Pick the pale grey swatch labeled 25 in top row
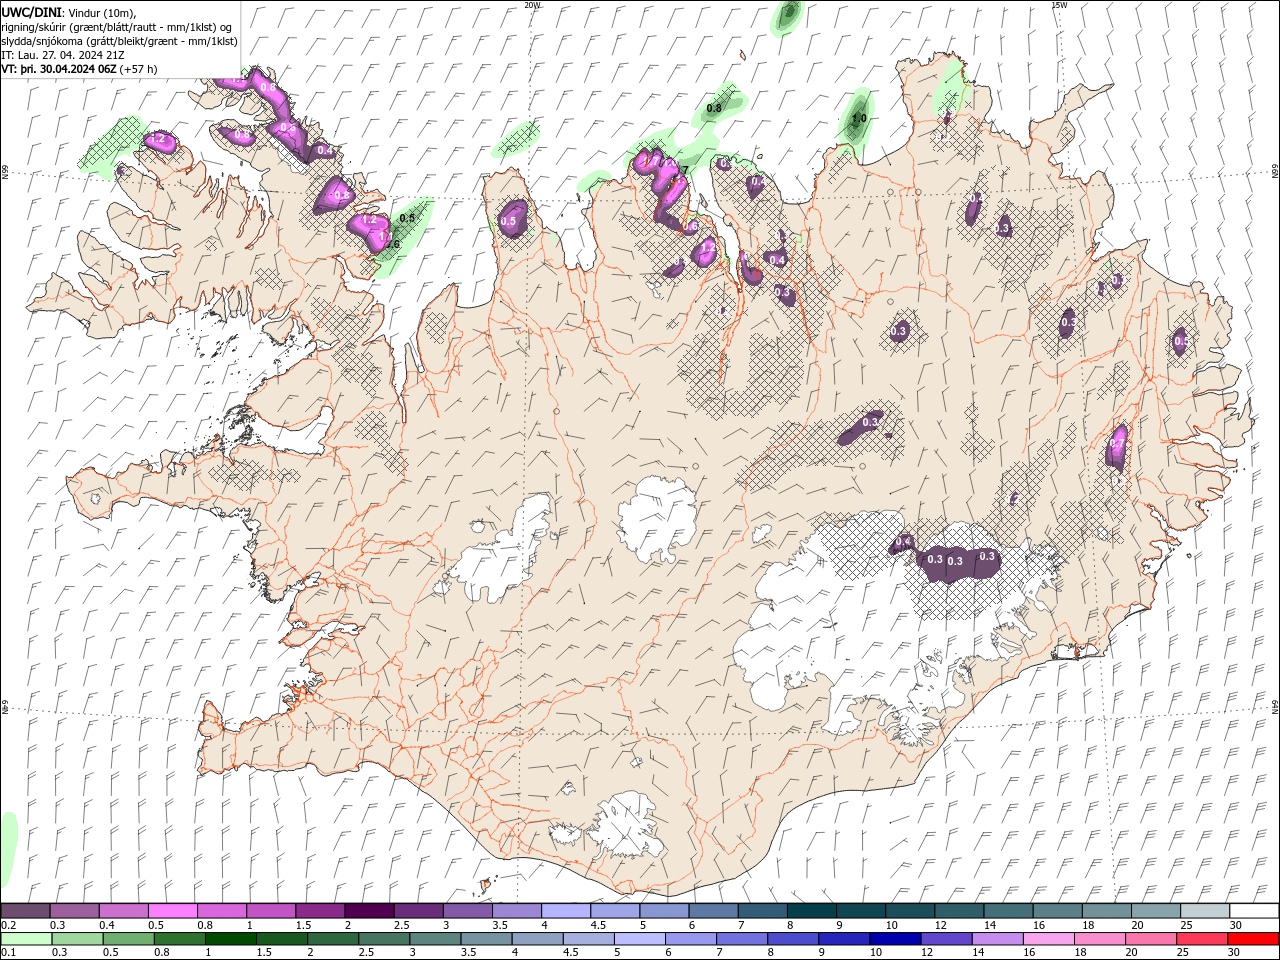This screenshot has width=1280, height=960. pos(1205,911)
